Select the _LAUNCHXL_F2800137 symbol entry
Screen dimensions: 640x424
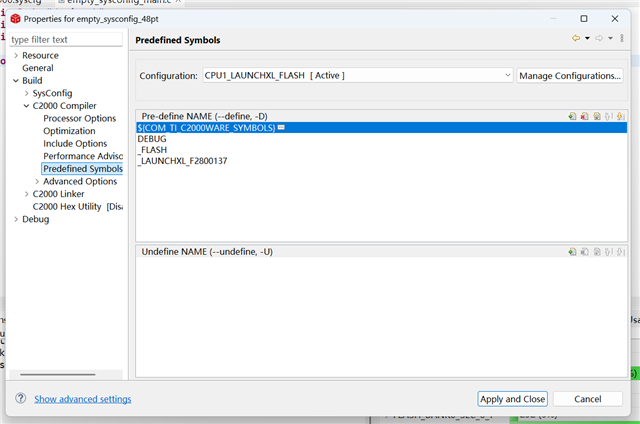(x=182, y=161)
